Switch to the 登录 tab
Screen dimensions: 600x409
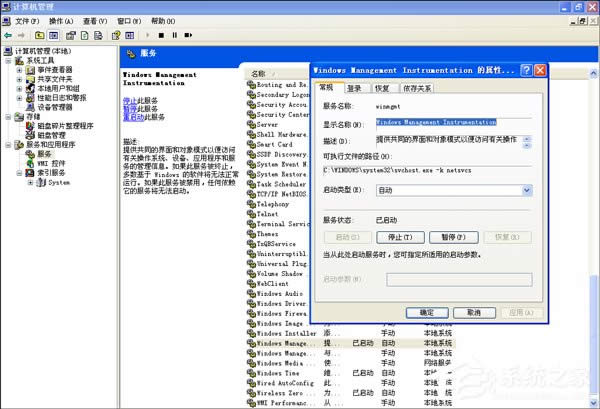(355, 88)
